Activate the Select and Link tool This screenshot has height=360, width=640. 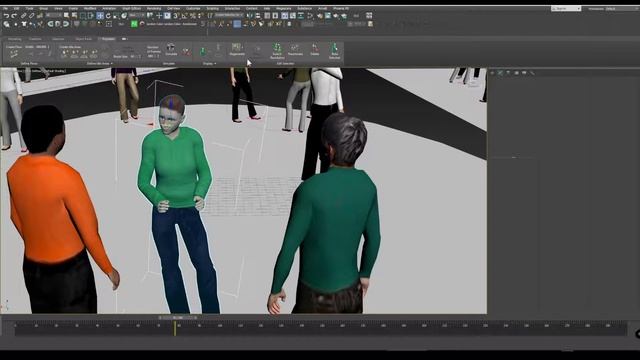coord(23,16)
